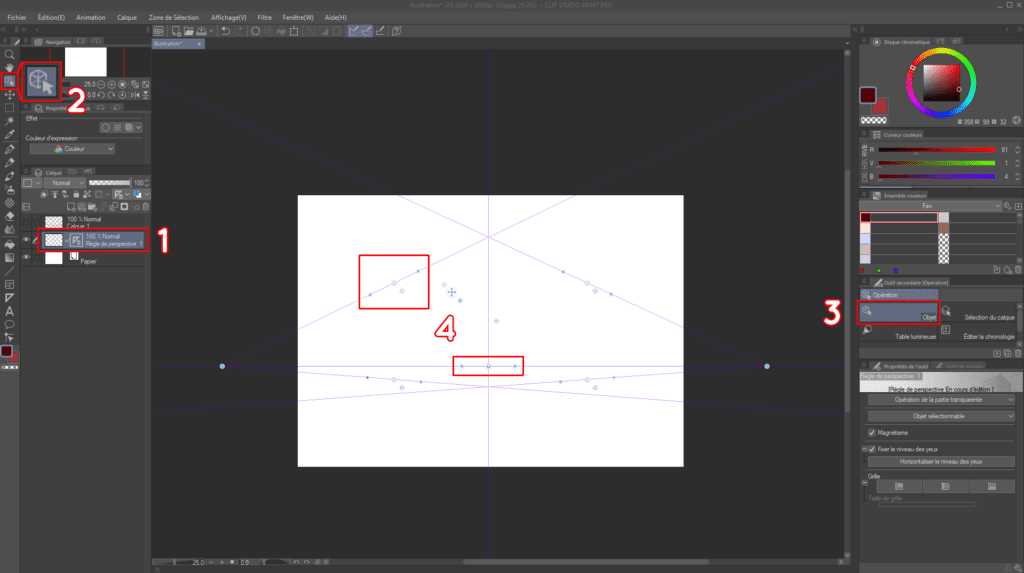Select the Brush tool
1024x573 pixels.
point(9,176)
